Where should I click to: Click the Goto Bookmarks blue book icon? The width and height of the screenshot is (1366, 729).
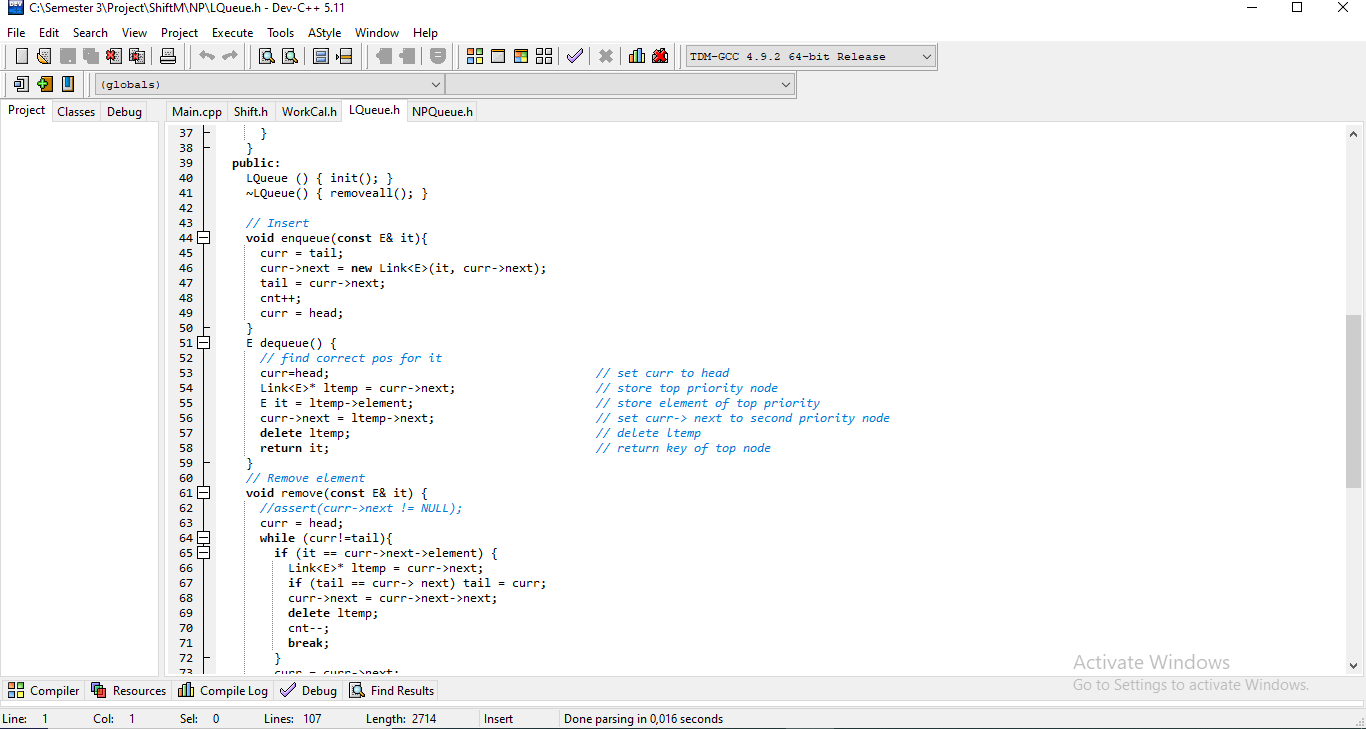click(x=68, y=84)
